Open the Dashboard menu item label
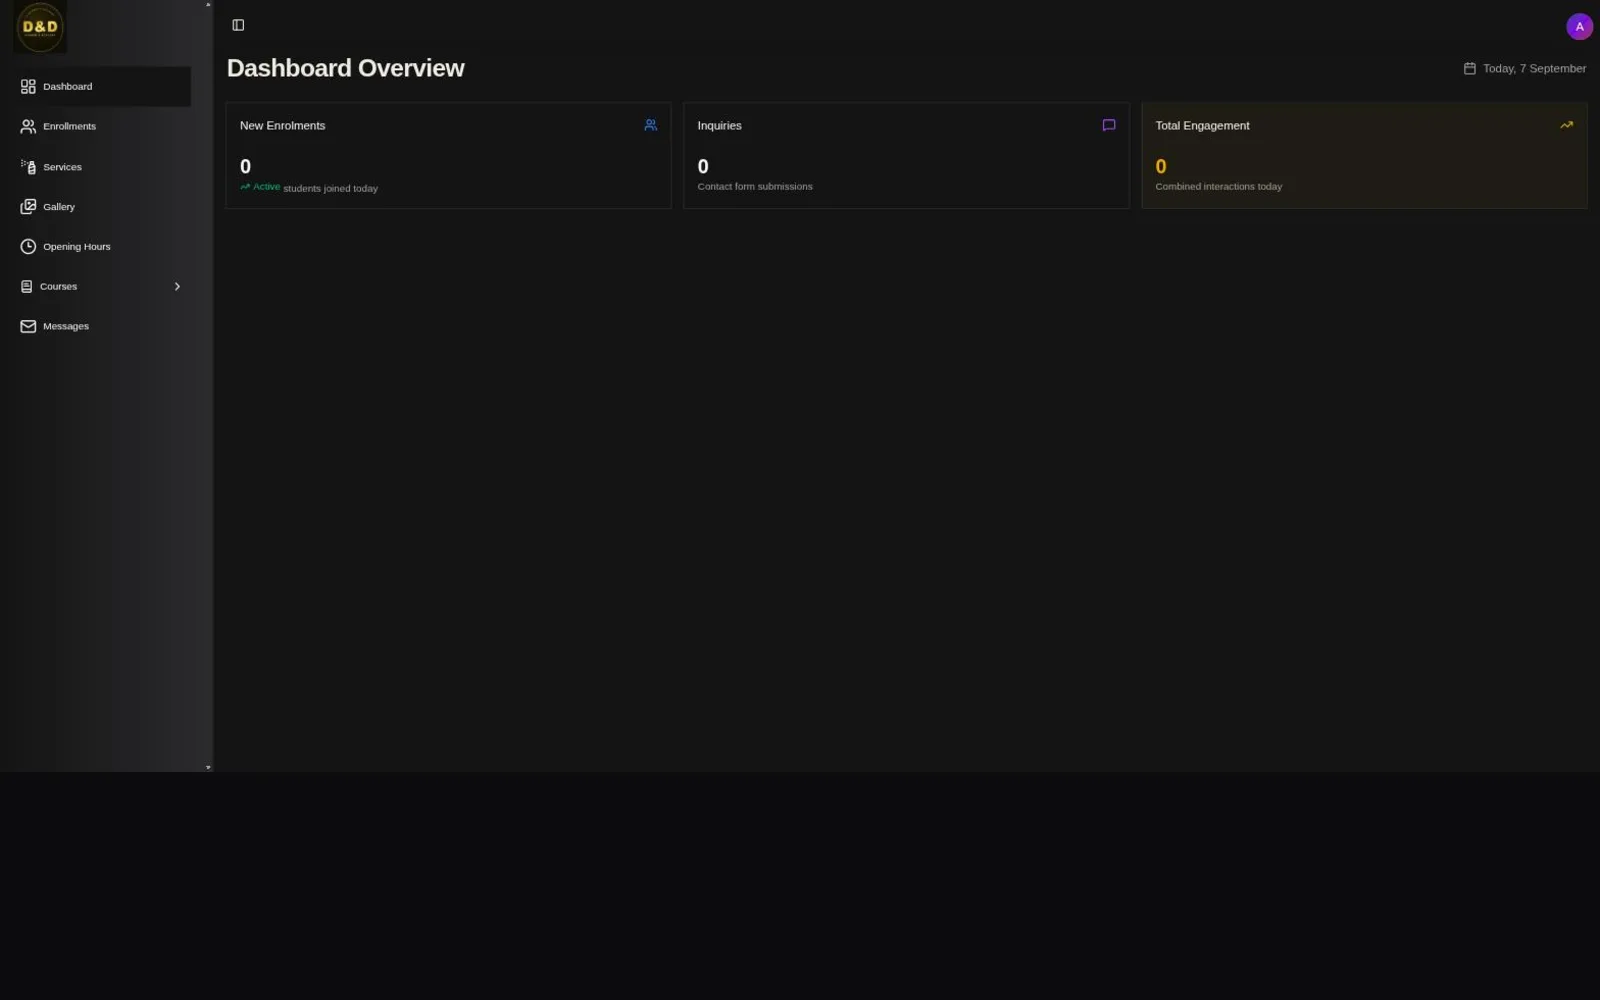The height and width of the screenshot is (1000, 1600). click(68, 87)
